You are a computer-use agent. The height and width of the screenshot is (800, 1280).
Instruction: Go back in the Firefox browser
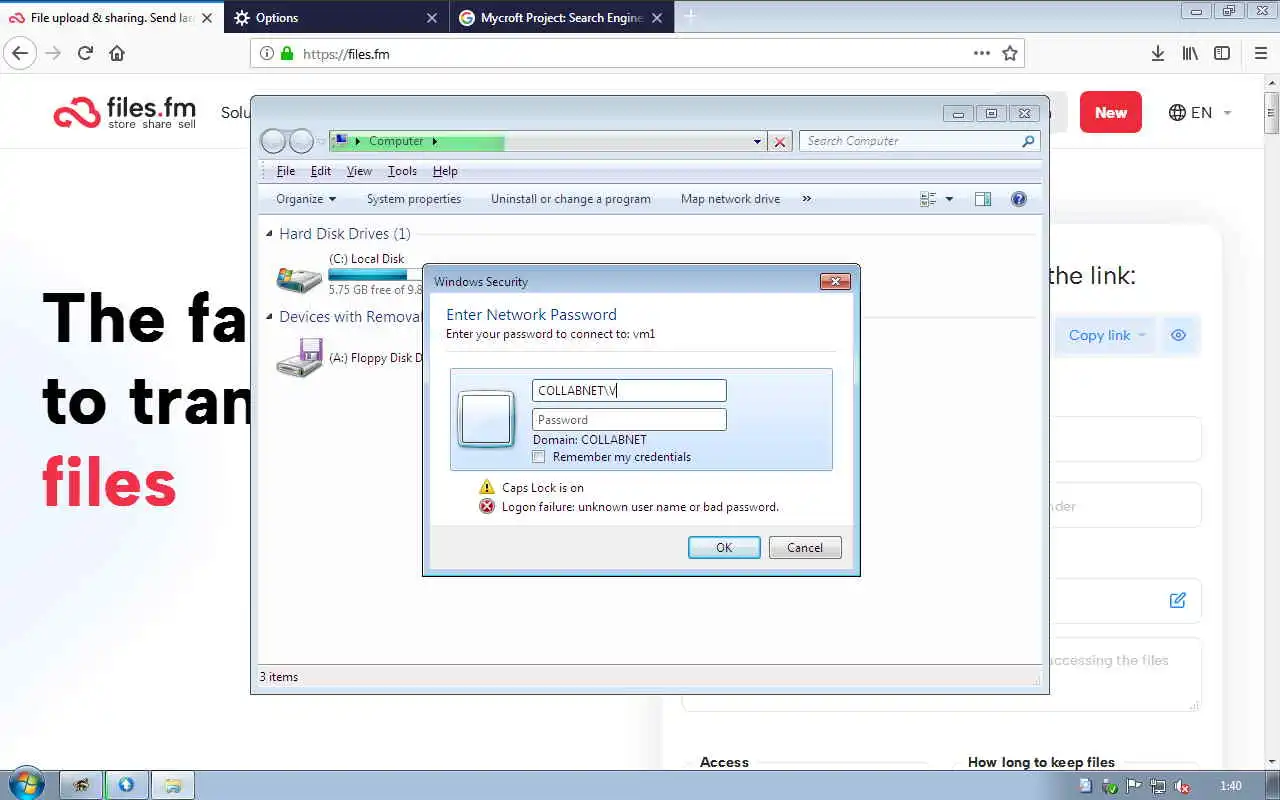click(20, 53)
